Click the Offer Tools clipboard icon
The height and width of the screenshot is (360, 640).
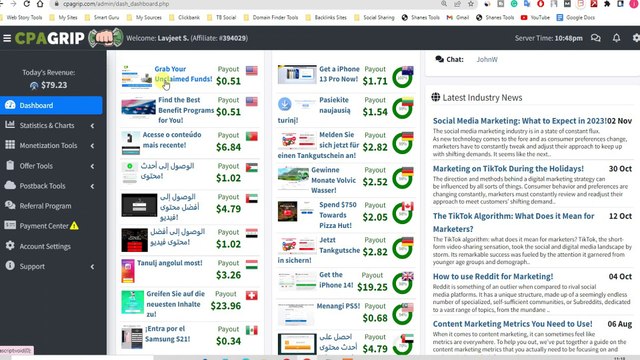click(10, 165)
